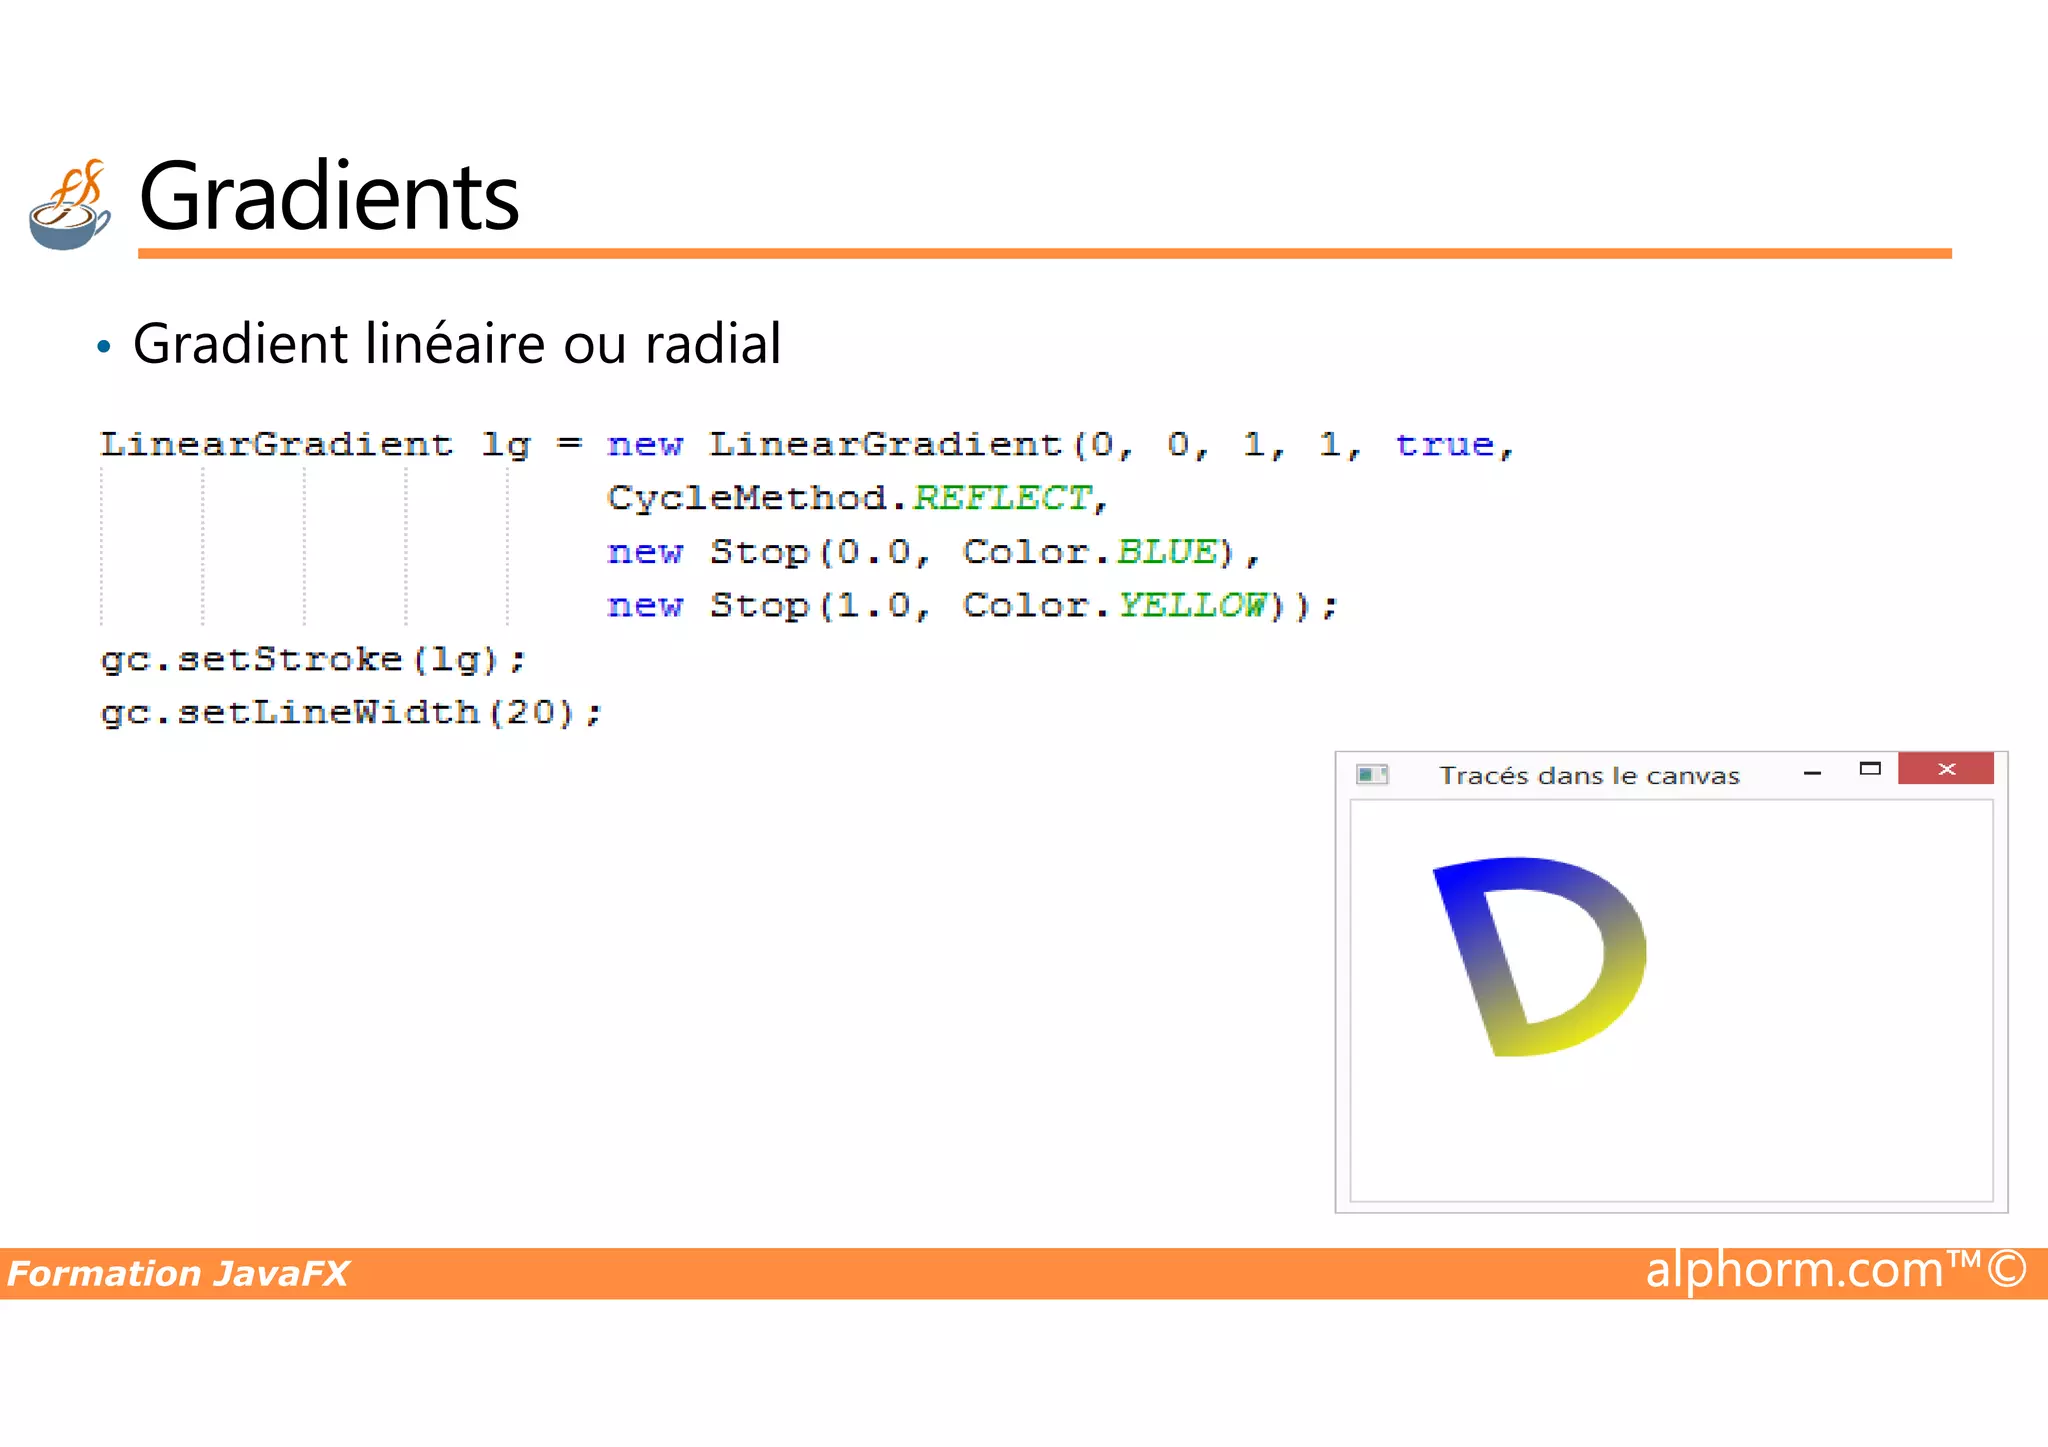Click the code line with 'Color.YELLOW'
2048x1447 pixels.
[x=972, y=605]
